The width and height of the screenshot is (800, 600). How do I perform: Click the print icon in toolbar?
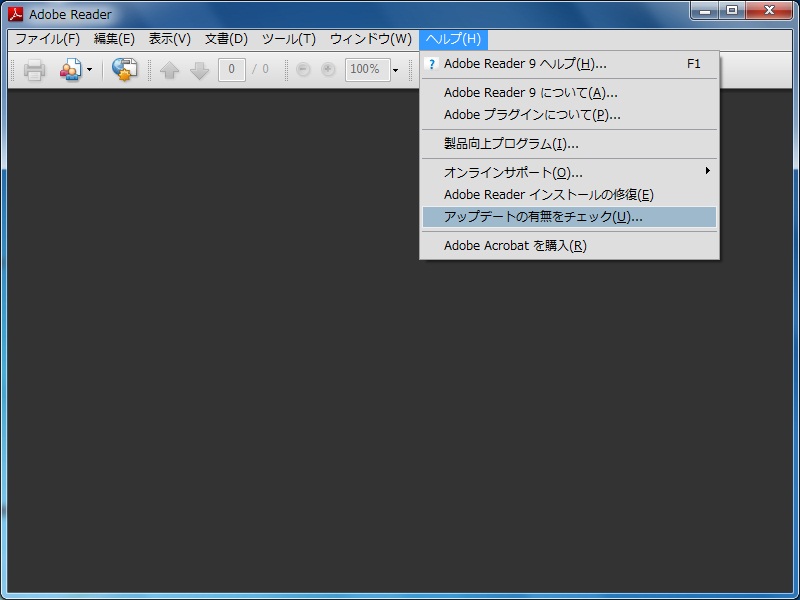click(34, 70)
